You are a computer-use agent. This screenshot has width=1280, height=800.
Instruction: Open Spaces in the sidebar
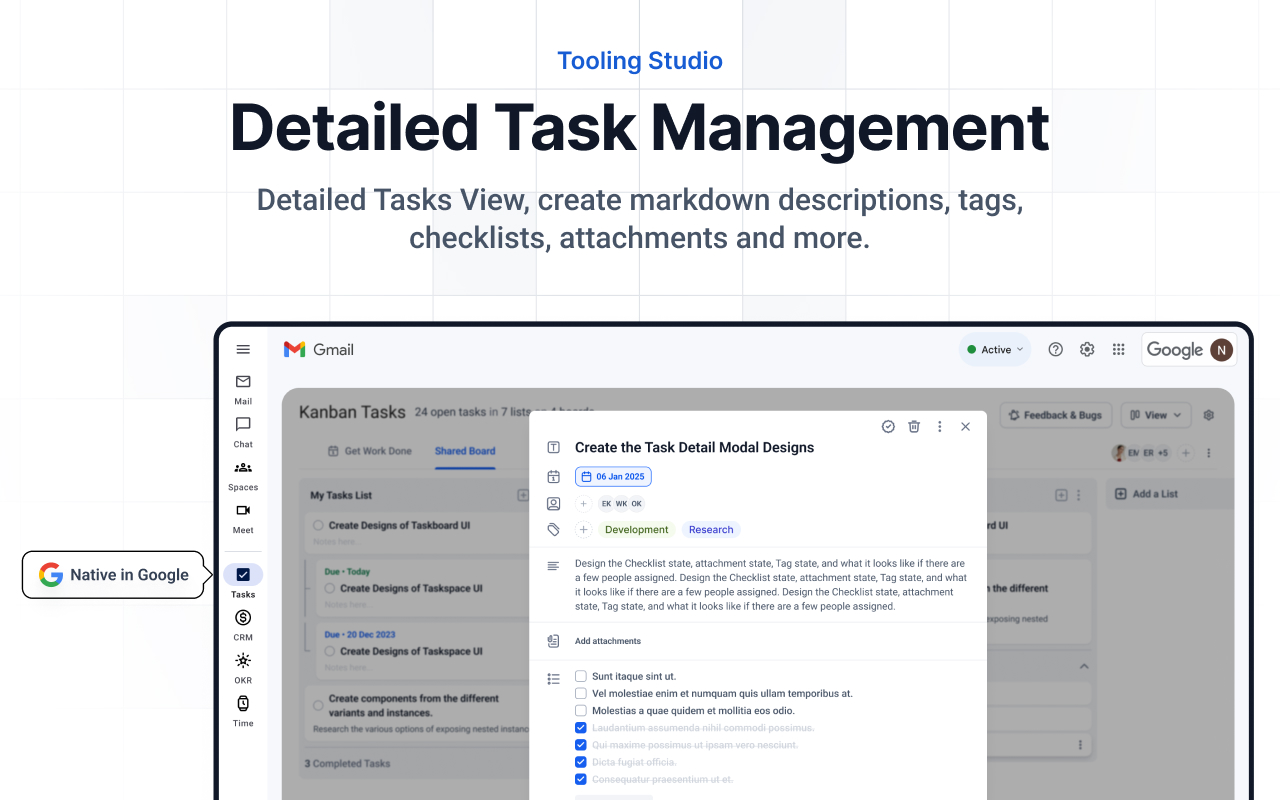click(243, 467)
